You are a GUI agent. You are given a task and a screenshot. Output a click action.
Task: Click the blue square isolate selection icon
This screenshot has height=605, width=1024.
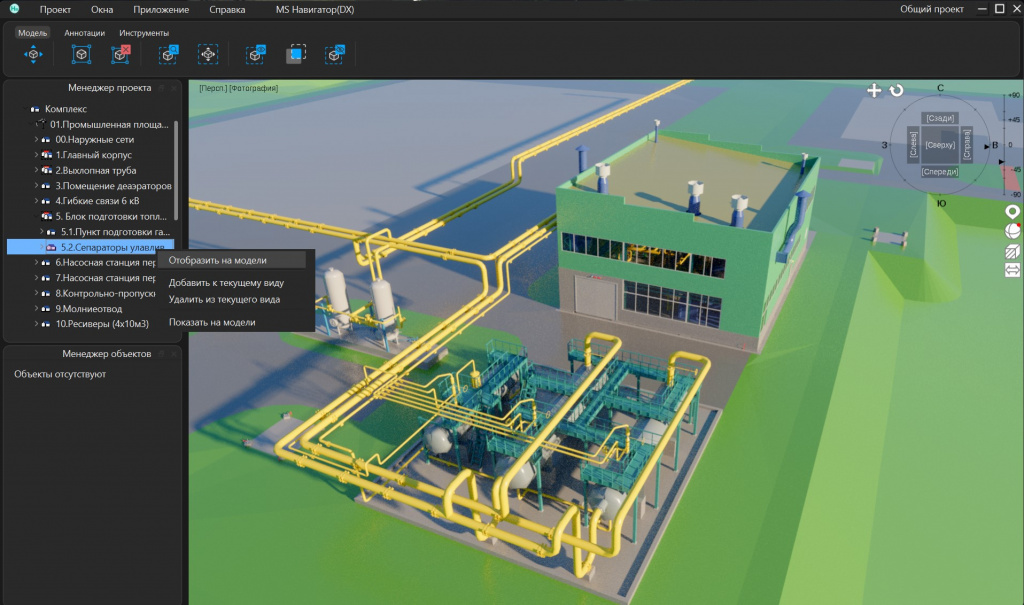click(296, 54)
